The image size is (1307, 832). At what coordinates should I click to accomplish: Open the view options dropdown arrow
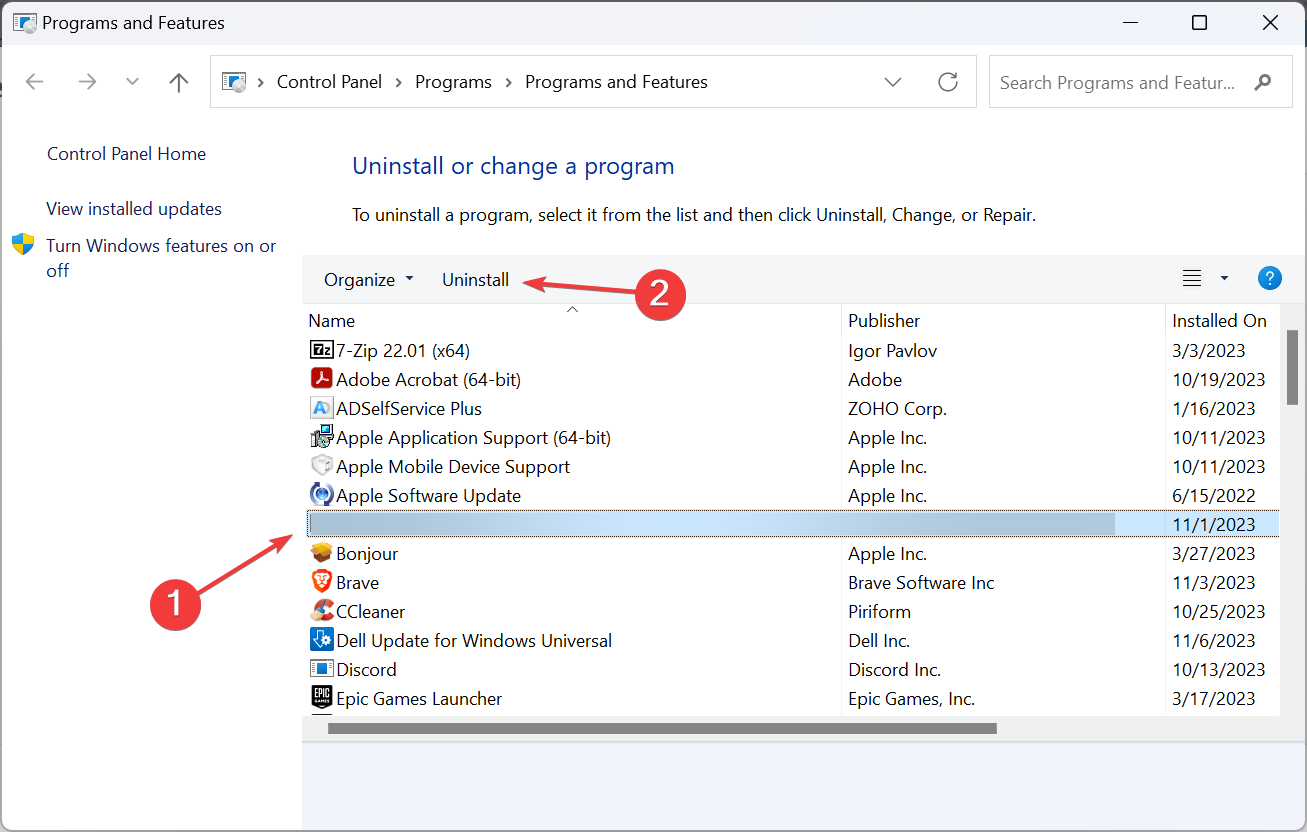coord(1224,279)
